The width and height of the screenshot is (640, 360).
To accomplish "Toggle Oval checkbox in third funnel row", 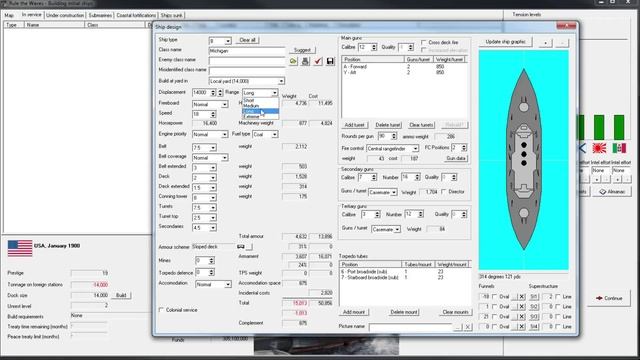I will coord(494,317).
